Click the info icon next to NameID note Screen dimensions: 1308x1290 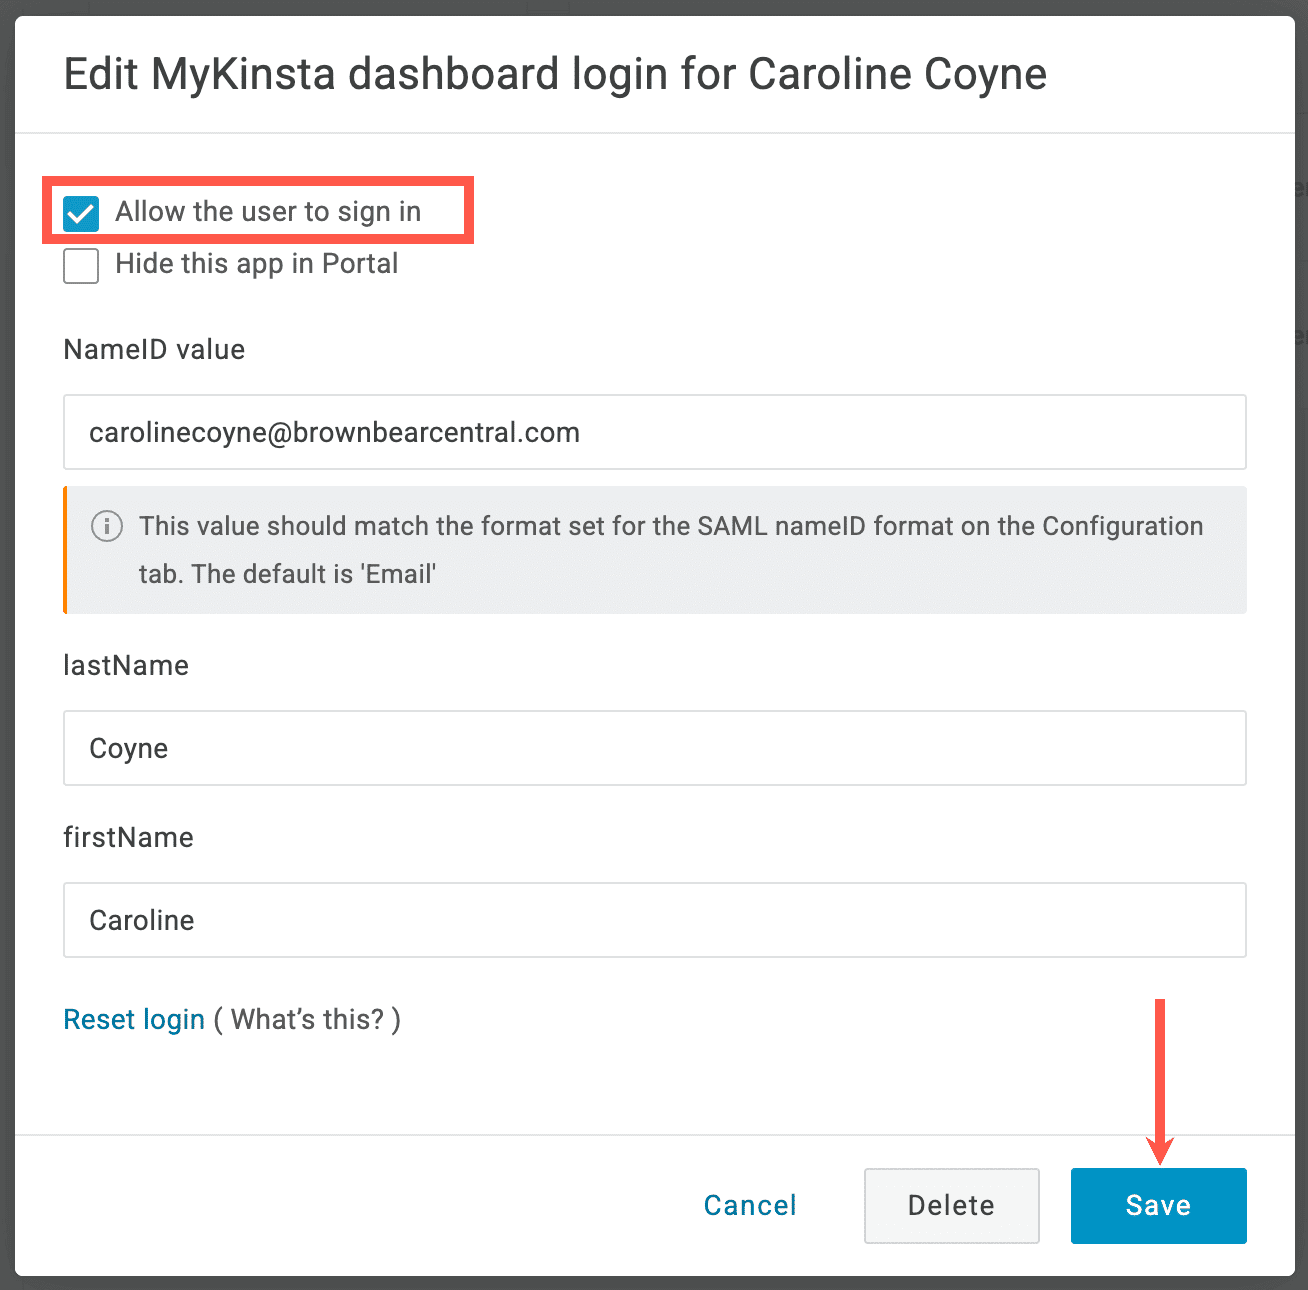[x=106, y=526]
